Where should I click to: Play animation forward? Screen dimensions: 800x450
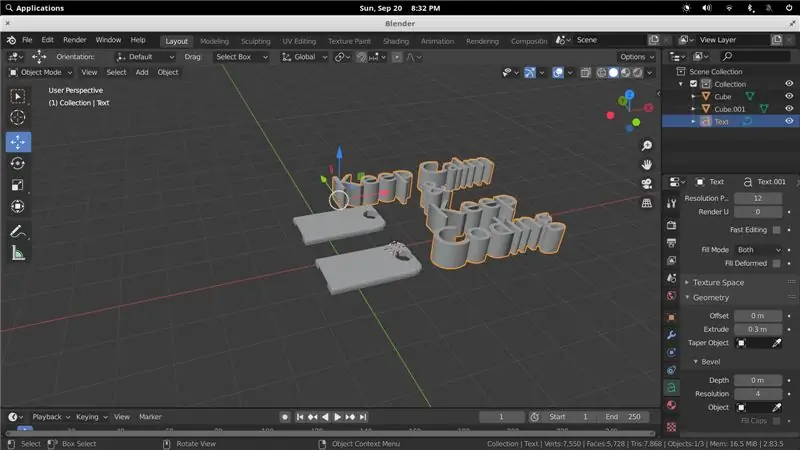tap(337, 417)
